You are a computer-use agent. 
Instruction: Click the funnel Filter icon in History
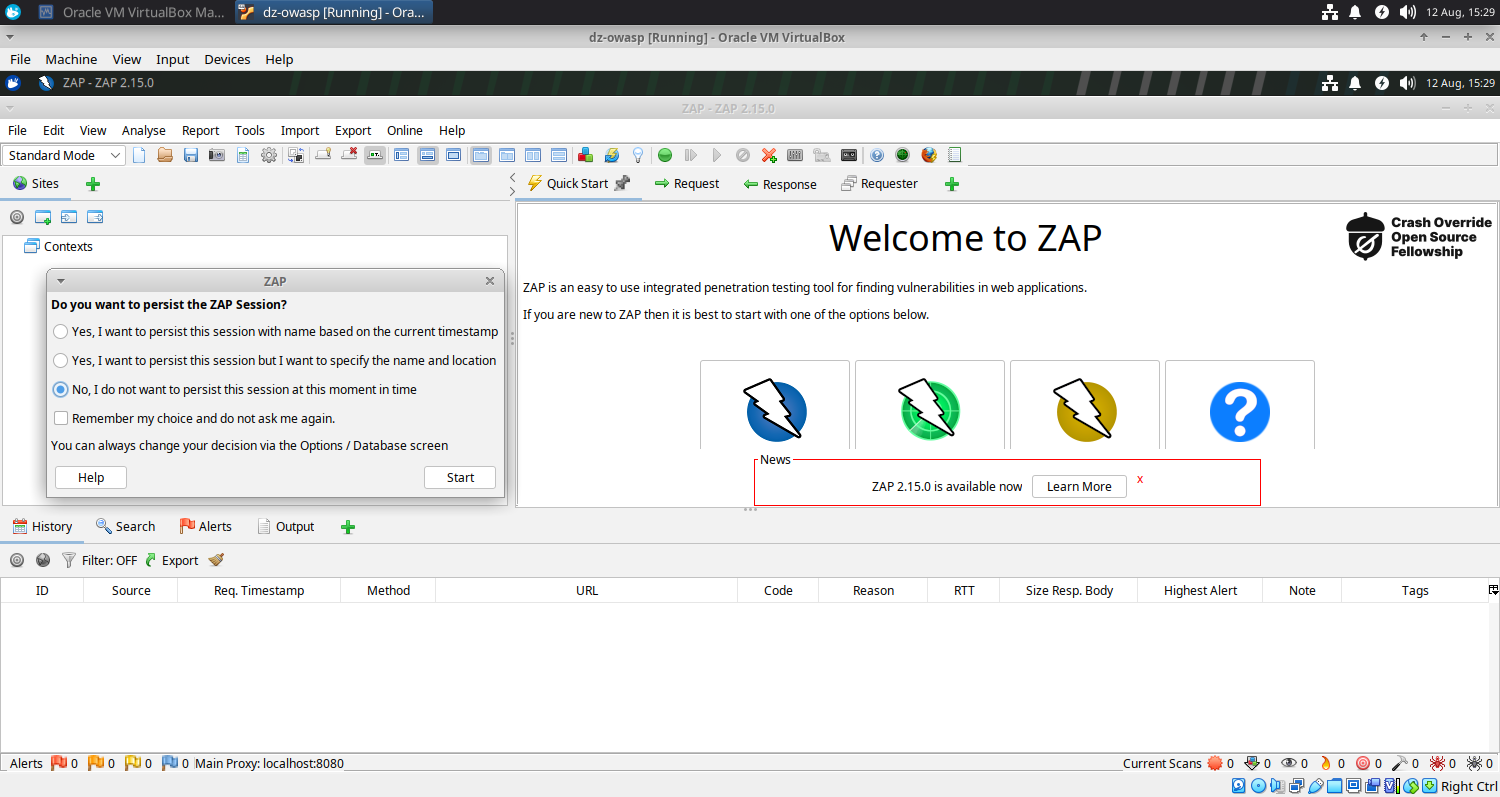point(68,560)
